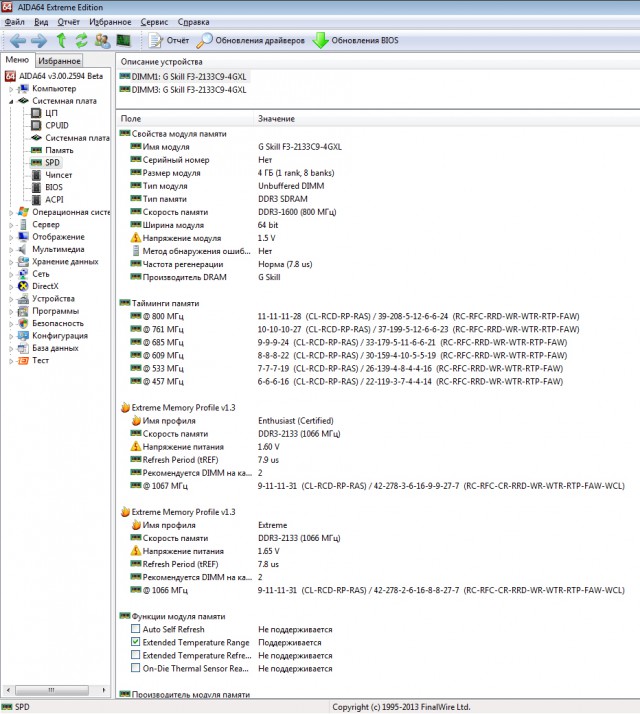
Task: Toggle On-Die Thermal Sensor Readout checkbox
Action: click(135, 668)
